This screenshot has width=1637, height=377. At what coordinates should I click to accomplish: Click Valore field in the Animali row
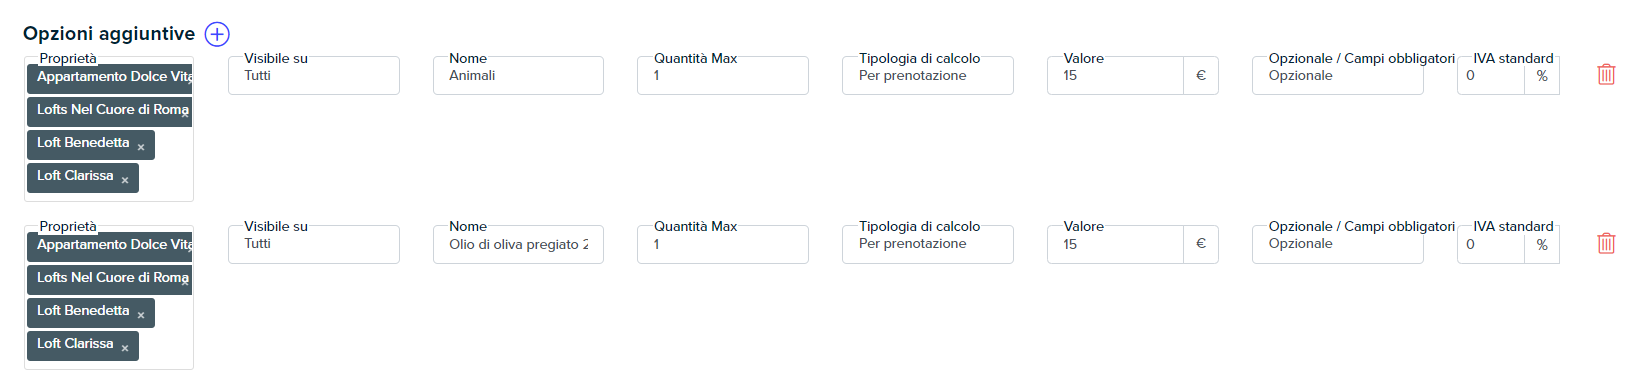click(x=1115, y=76)
